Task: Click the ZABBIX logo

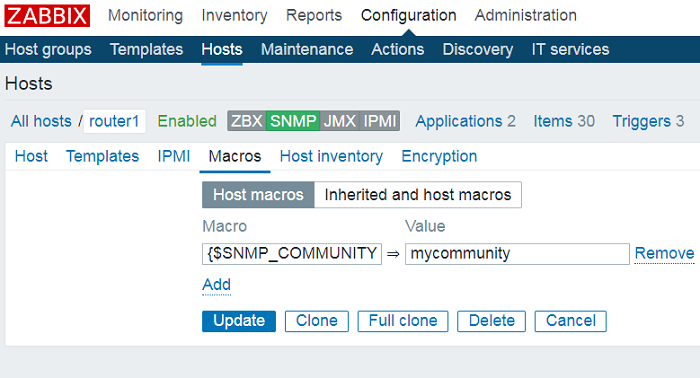Action: tap(47, 16)
